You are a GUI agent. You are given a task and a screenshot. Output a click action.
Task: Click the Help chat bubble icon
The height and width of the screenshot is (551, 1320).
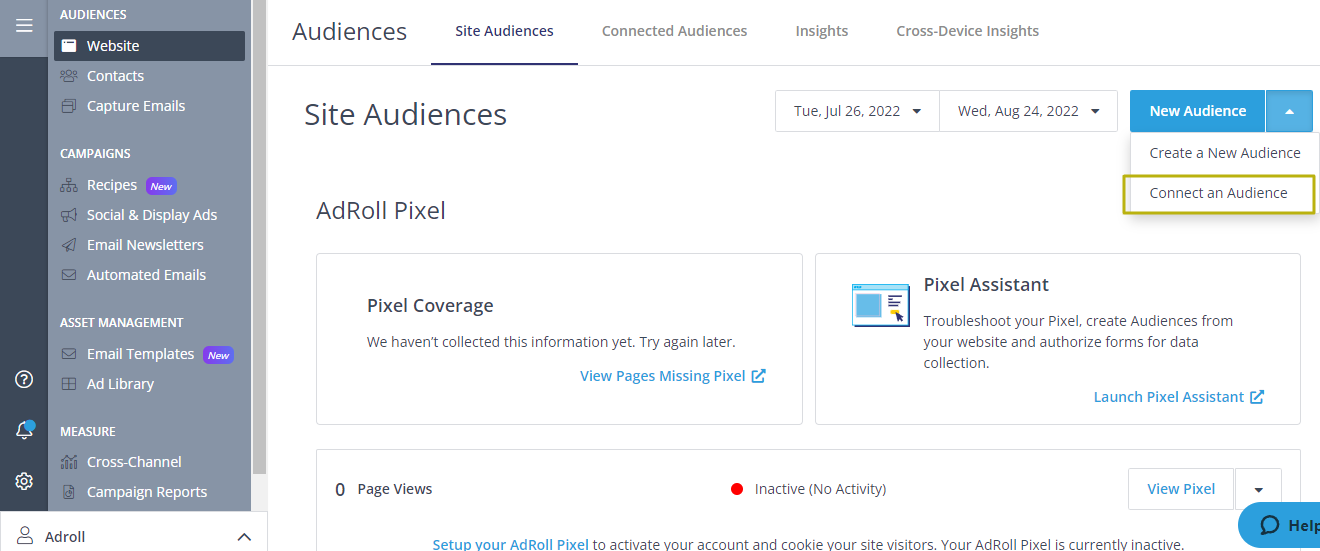1270,525
